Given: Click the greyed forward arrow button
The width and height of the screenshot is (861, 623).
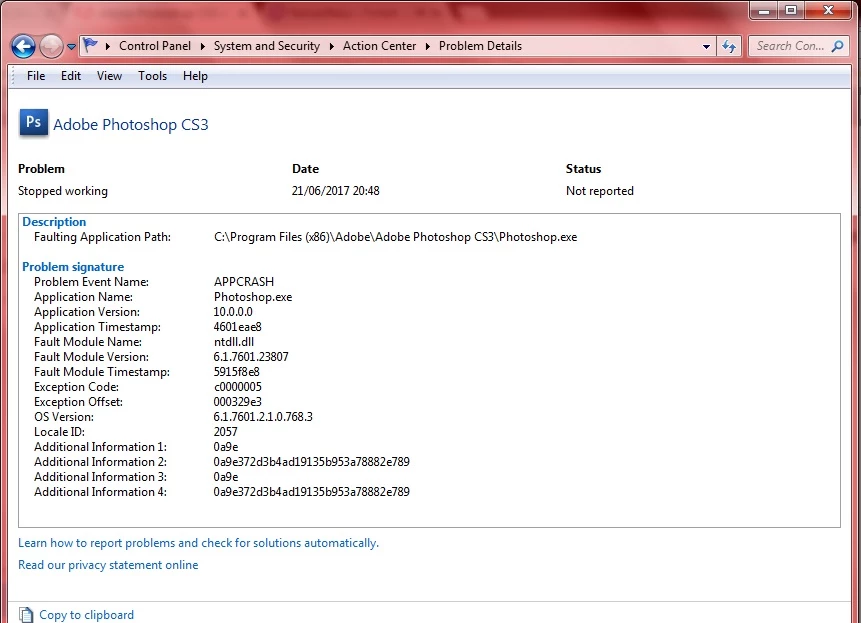Looking at the screenshot, I should point(52,46).
